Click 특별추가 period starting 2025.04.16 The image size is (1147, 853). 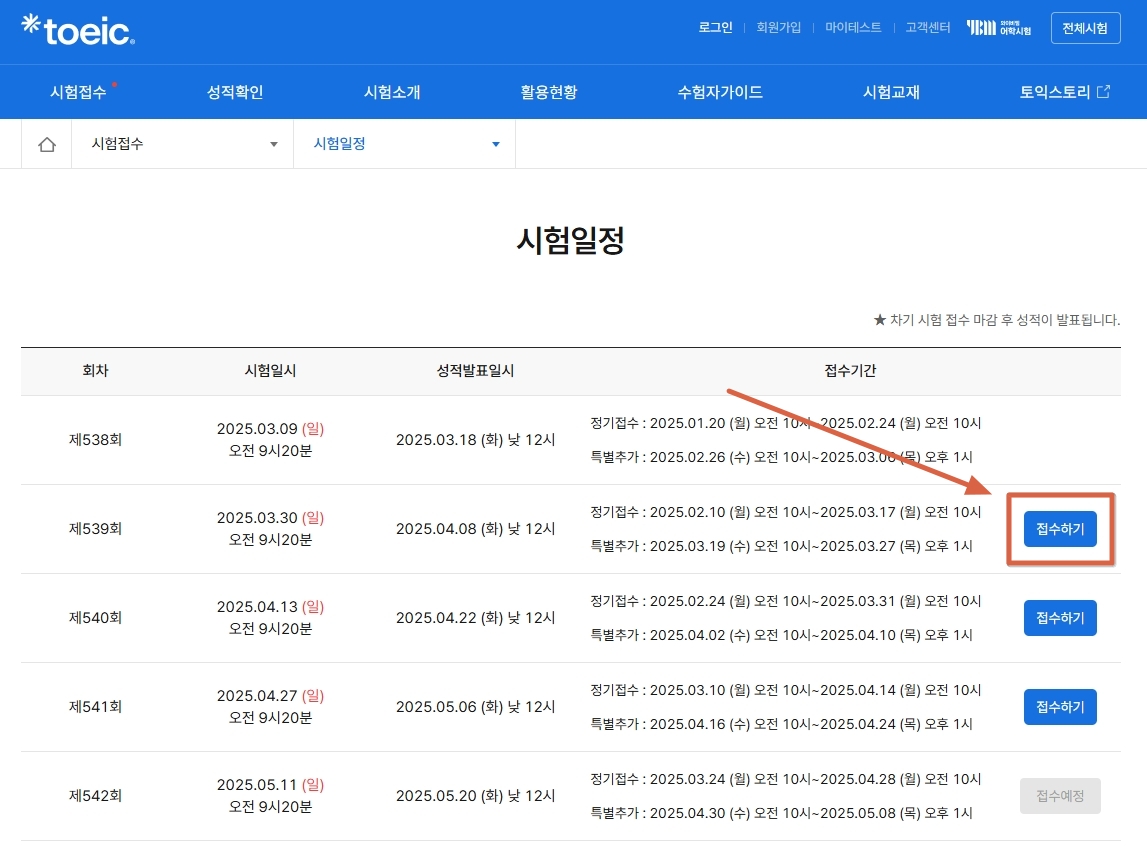coord(781,724)
